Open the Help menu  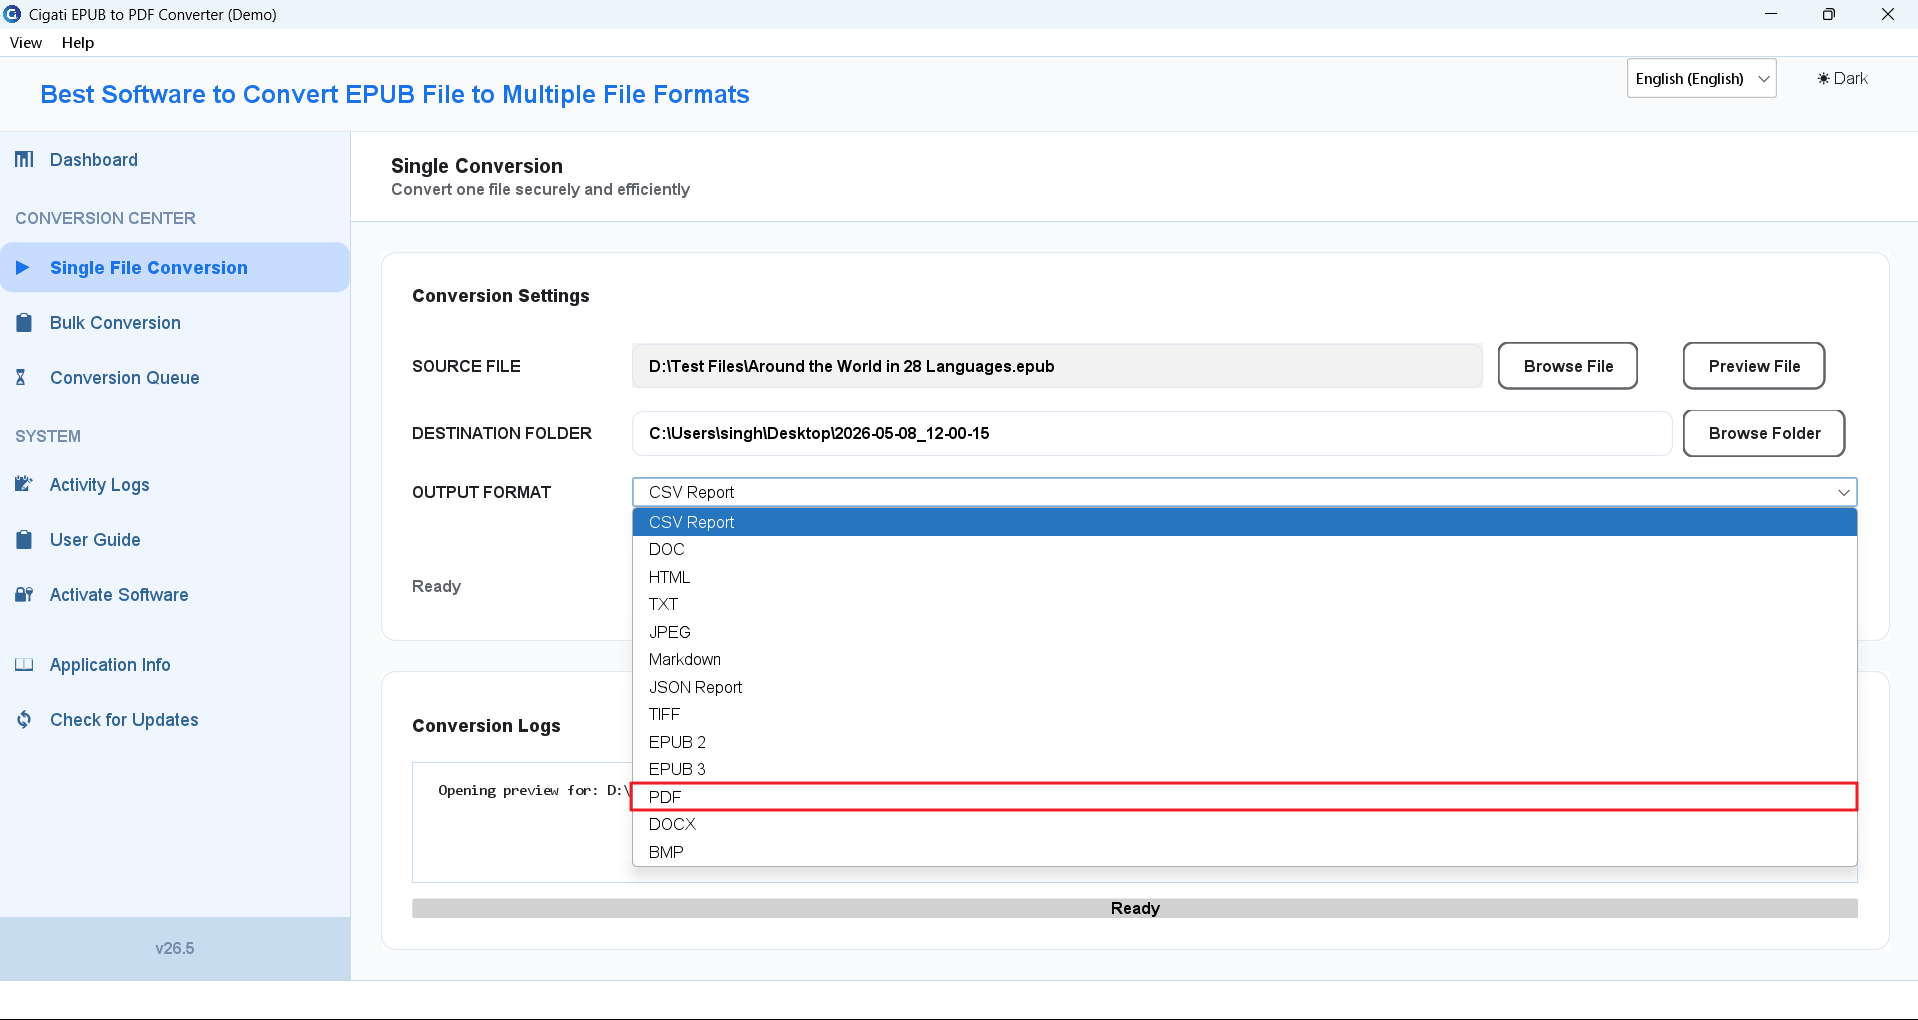tap(78, 43)
